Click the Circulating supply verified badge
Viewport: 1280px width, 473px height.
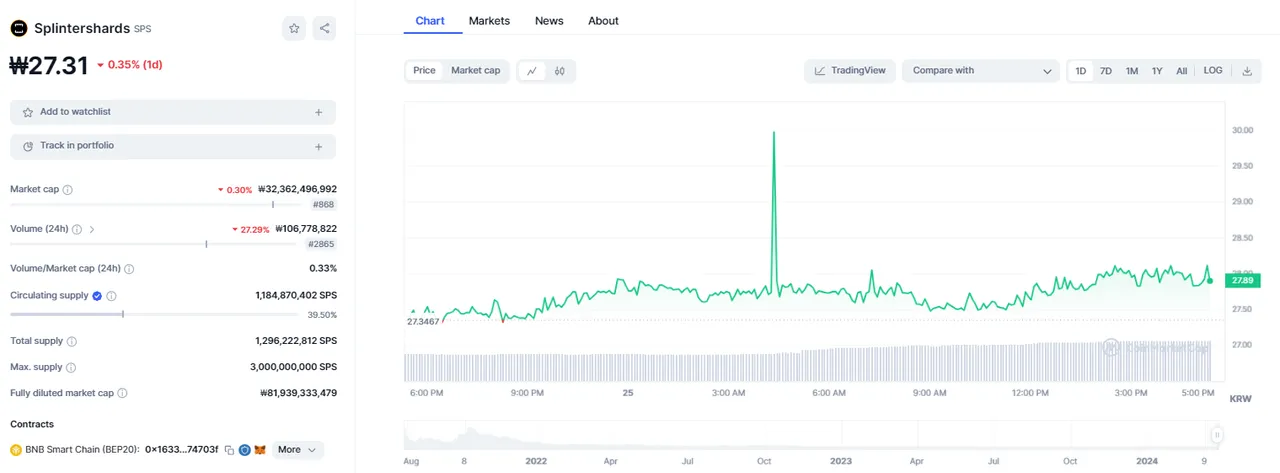pyautogui.click(x=97, y=296)
